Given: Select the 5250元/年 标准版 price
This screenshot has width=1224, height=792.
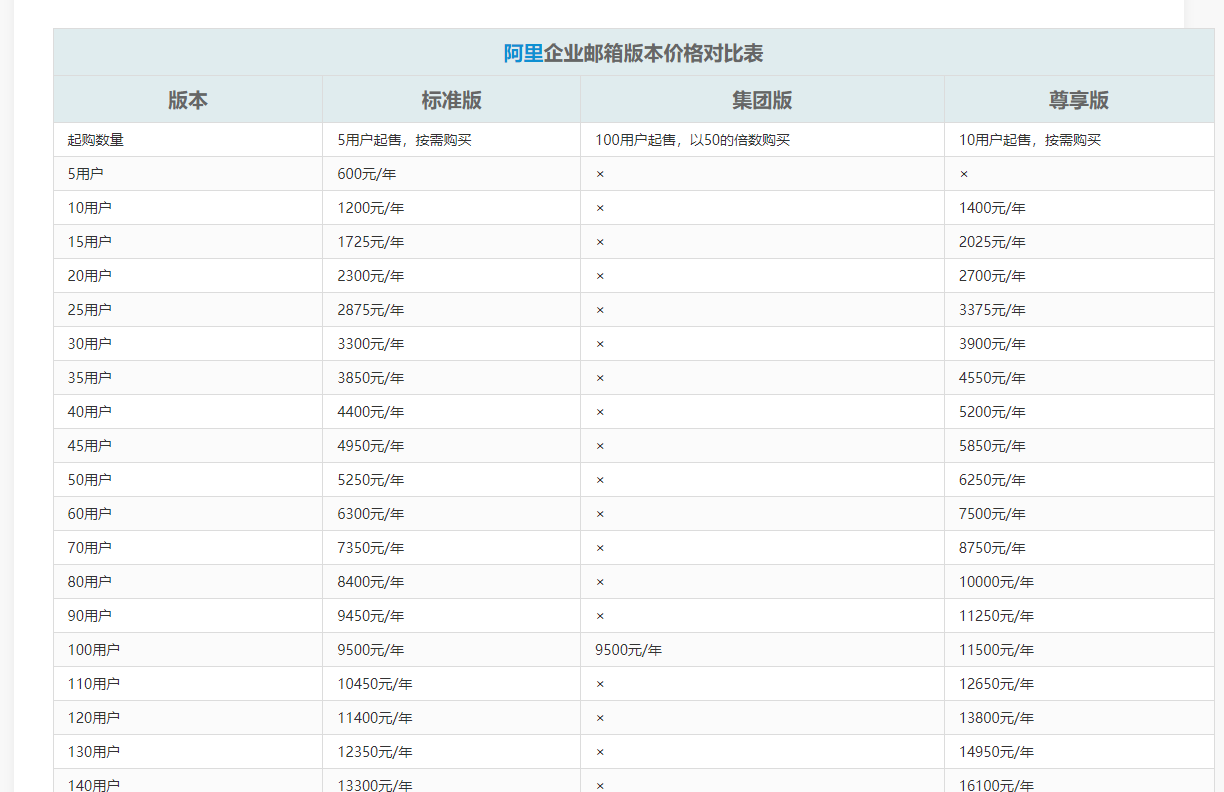Looking at the screenshot, I should tap(370, 480).
